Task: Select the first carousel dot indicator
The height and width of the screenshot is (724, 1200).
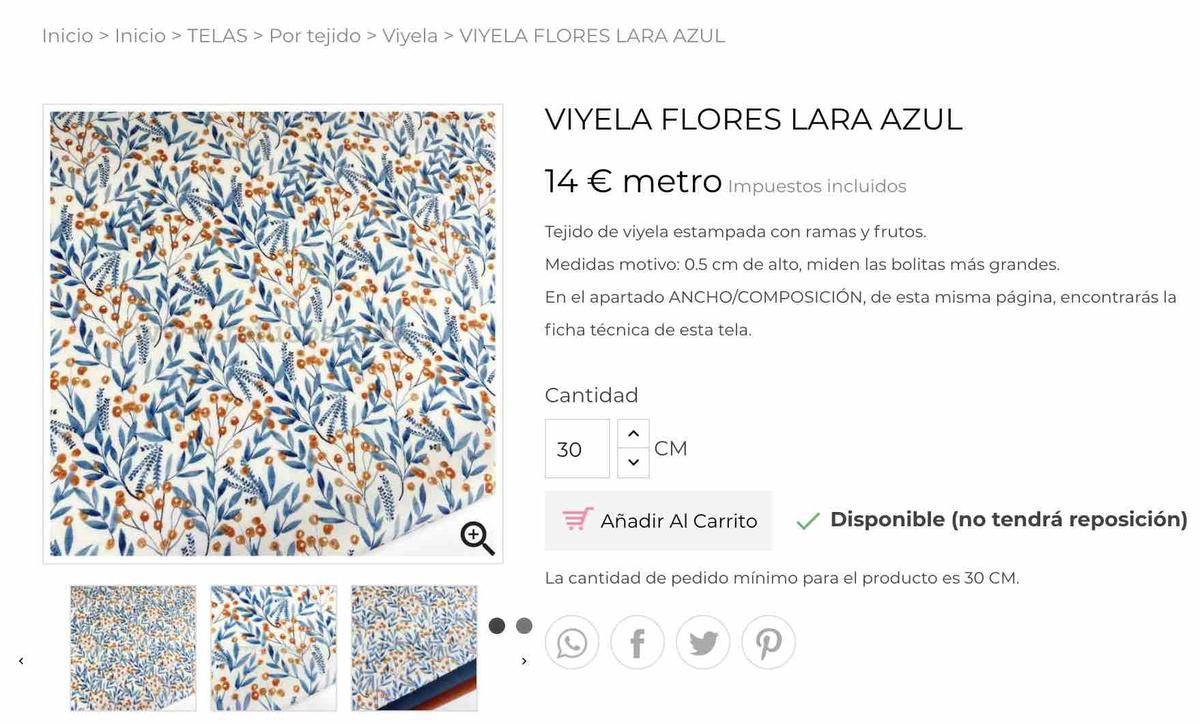Action: (x=497, y=626)
